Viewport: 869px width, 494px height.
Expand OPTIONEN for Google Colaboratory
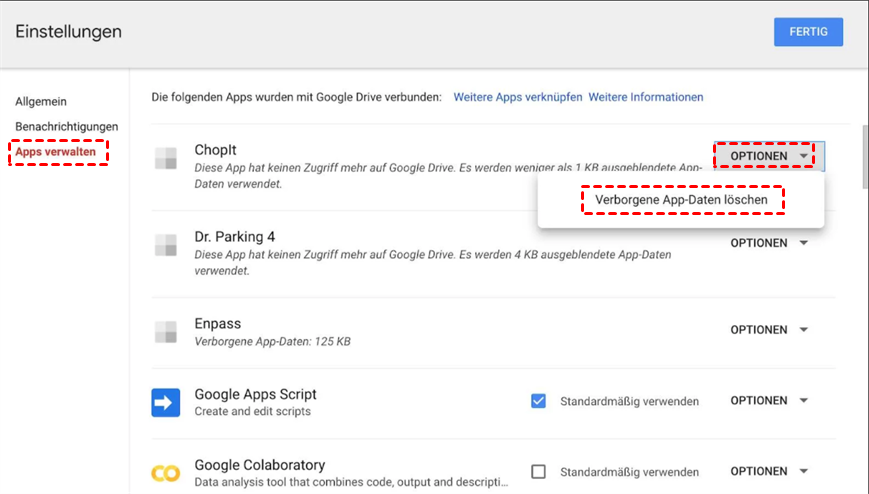click(768, 471)
